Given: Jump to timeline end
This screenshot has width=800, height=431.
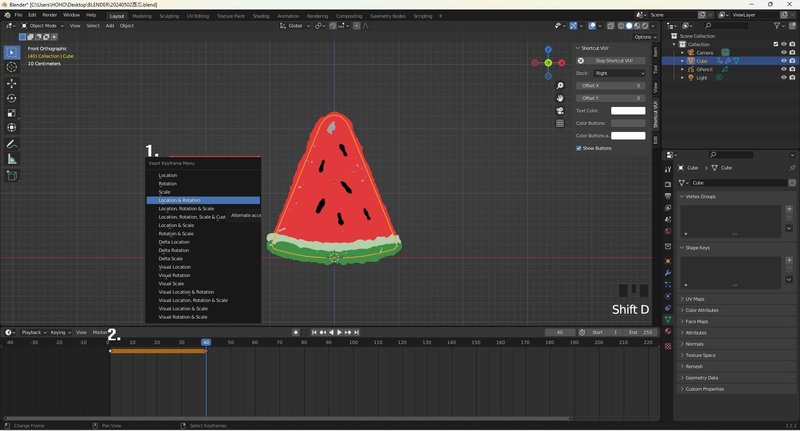Looking at the screenshot, I should tap(356, 332).
